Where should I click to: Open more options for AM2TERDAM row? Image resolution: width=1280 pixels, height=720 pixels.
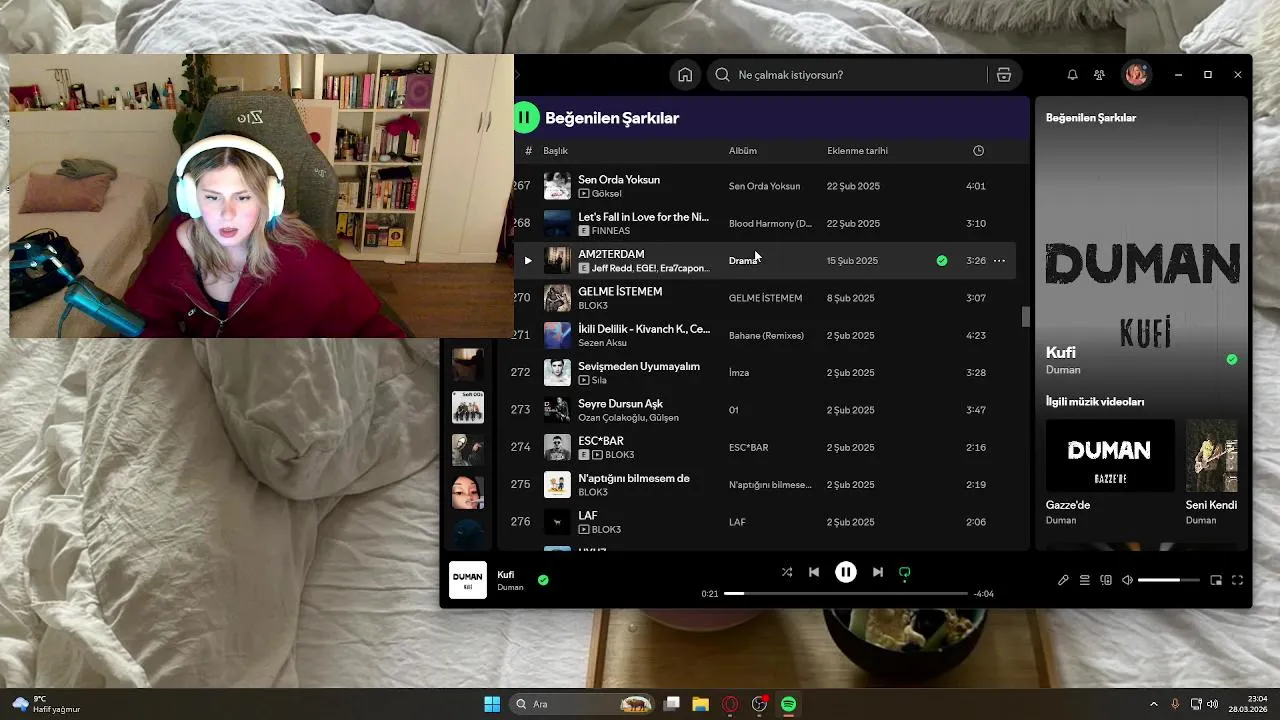point(999,261)
